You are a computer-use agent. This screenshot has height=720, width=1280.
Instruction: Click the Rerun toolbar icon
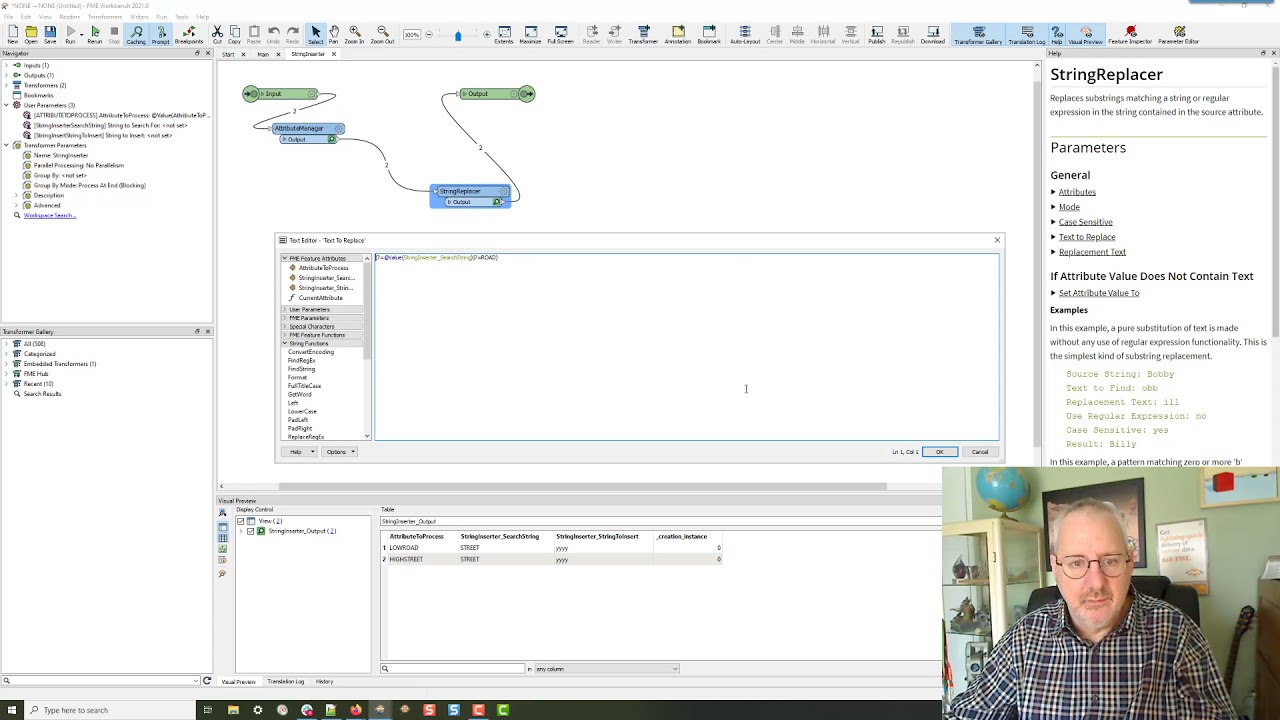point(95,35)
